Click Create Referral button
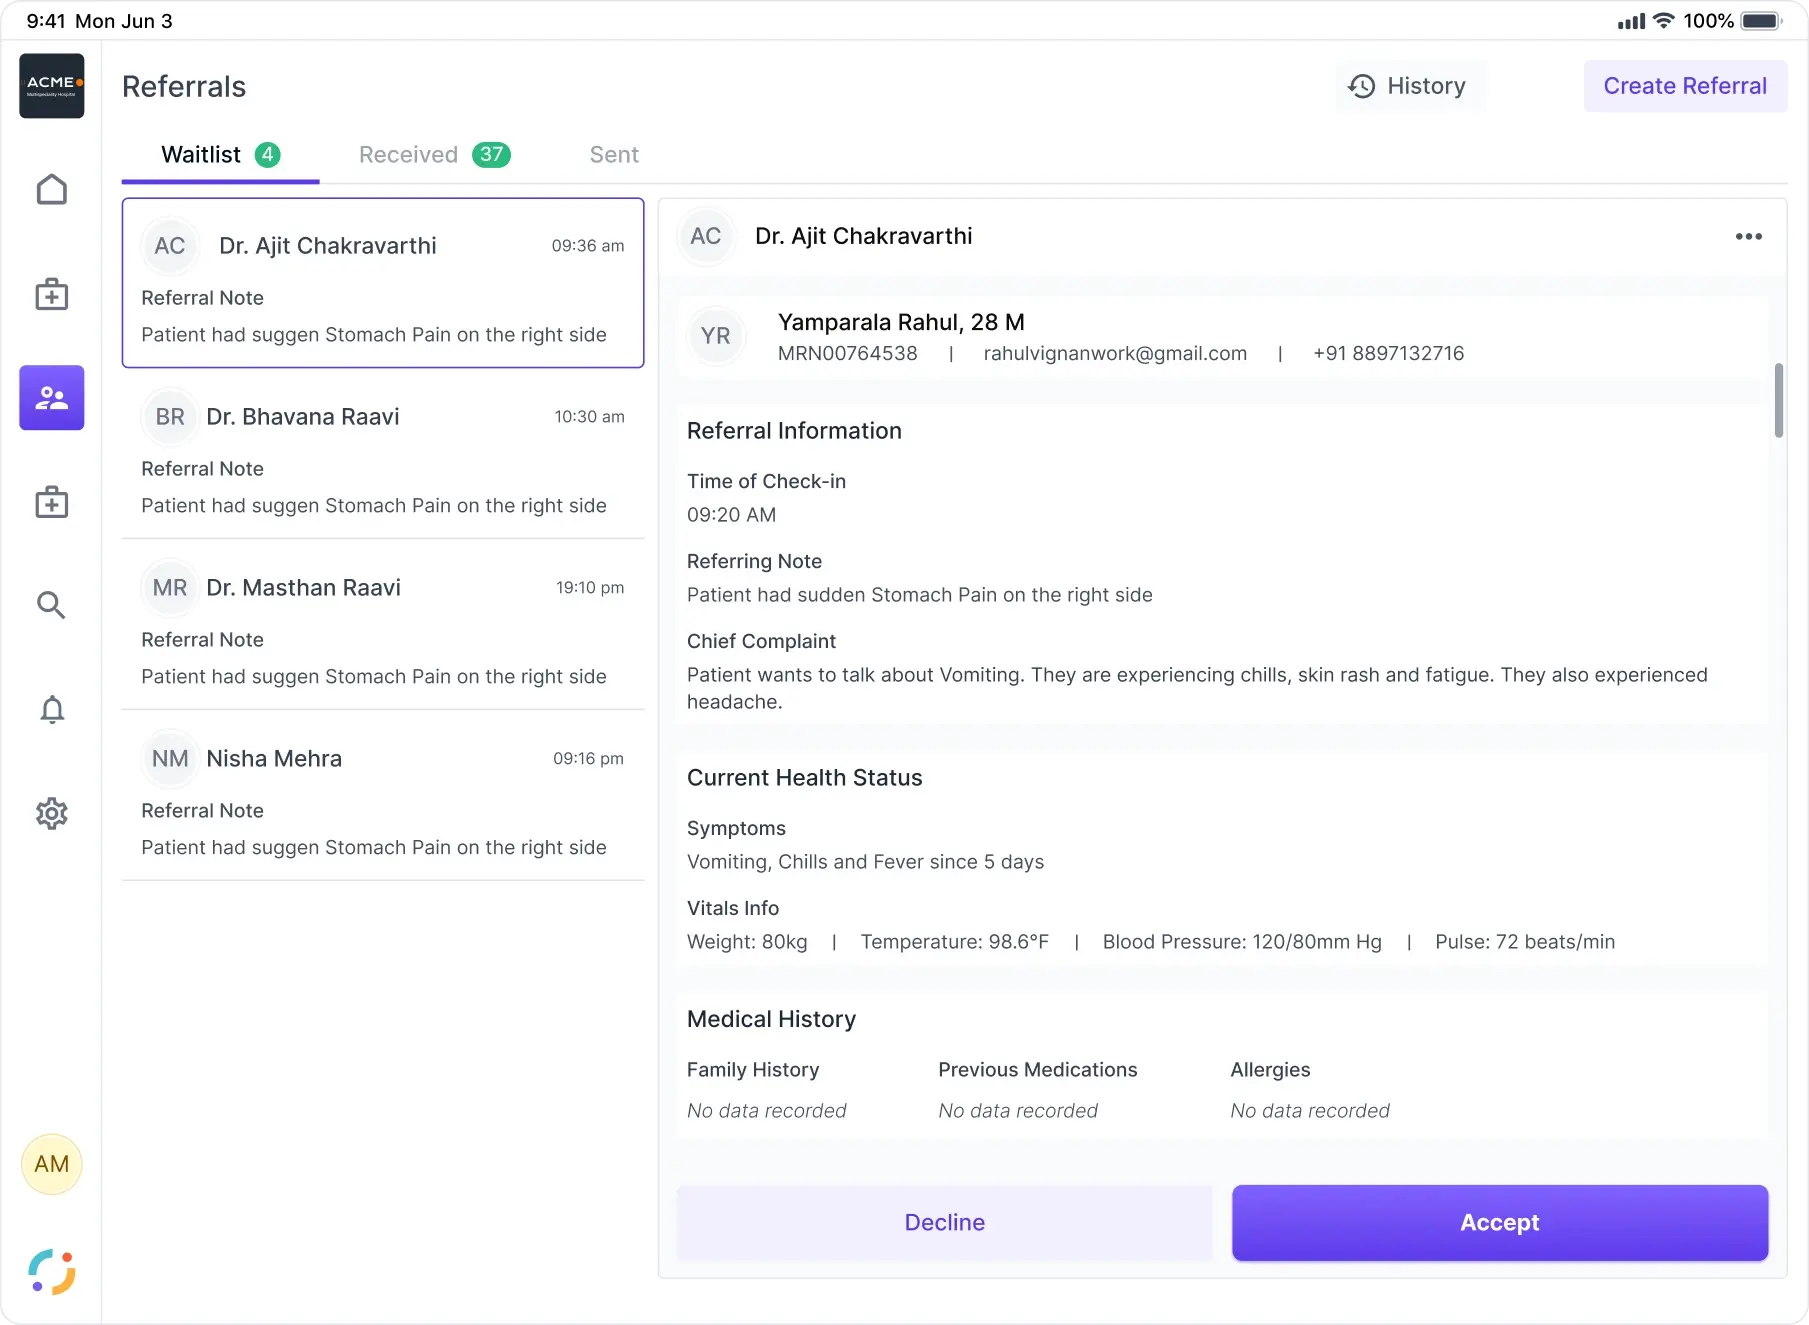 pos(1685,86)
